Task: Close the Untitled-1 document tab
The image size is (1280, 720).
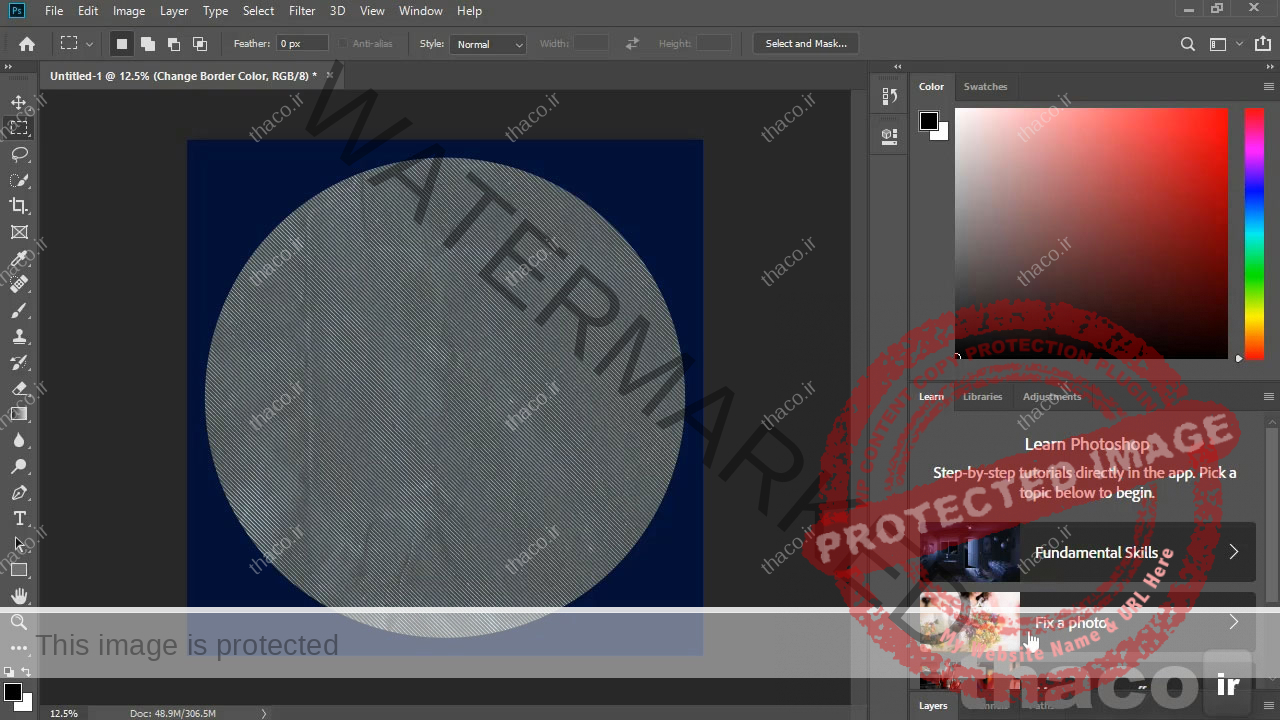Action: coord(329,75)
